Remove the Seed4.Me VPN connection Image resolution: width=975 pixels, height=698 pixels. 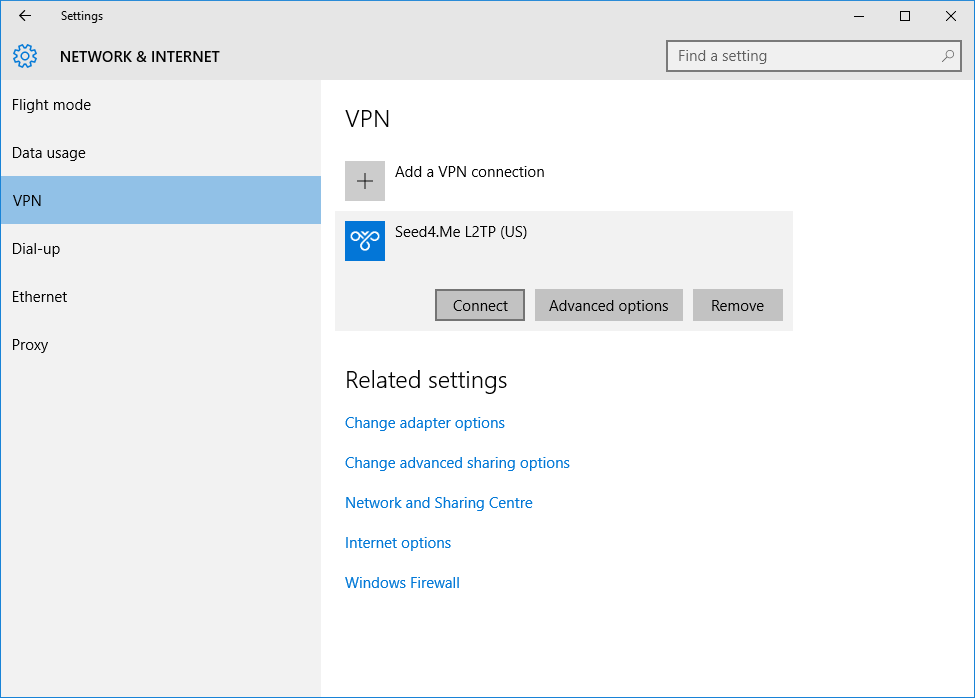737,305
